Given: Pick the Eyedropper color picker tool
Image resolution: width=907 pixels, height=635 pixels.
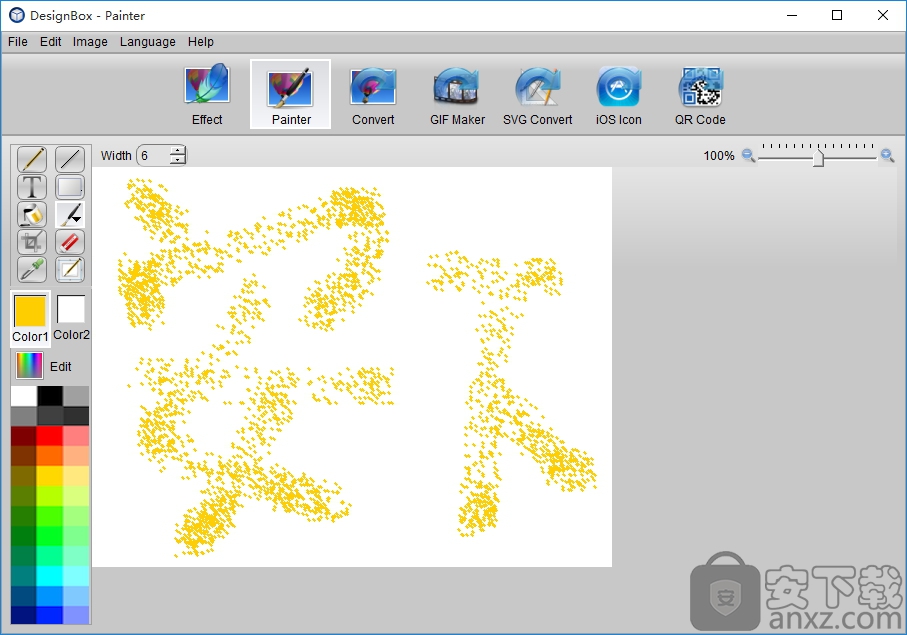Looking at the screenshot, I should pos(32,269).
